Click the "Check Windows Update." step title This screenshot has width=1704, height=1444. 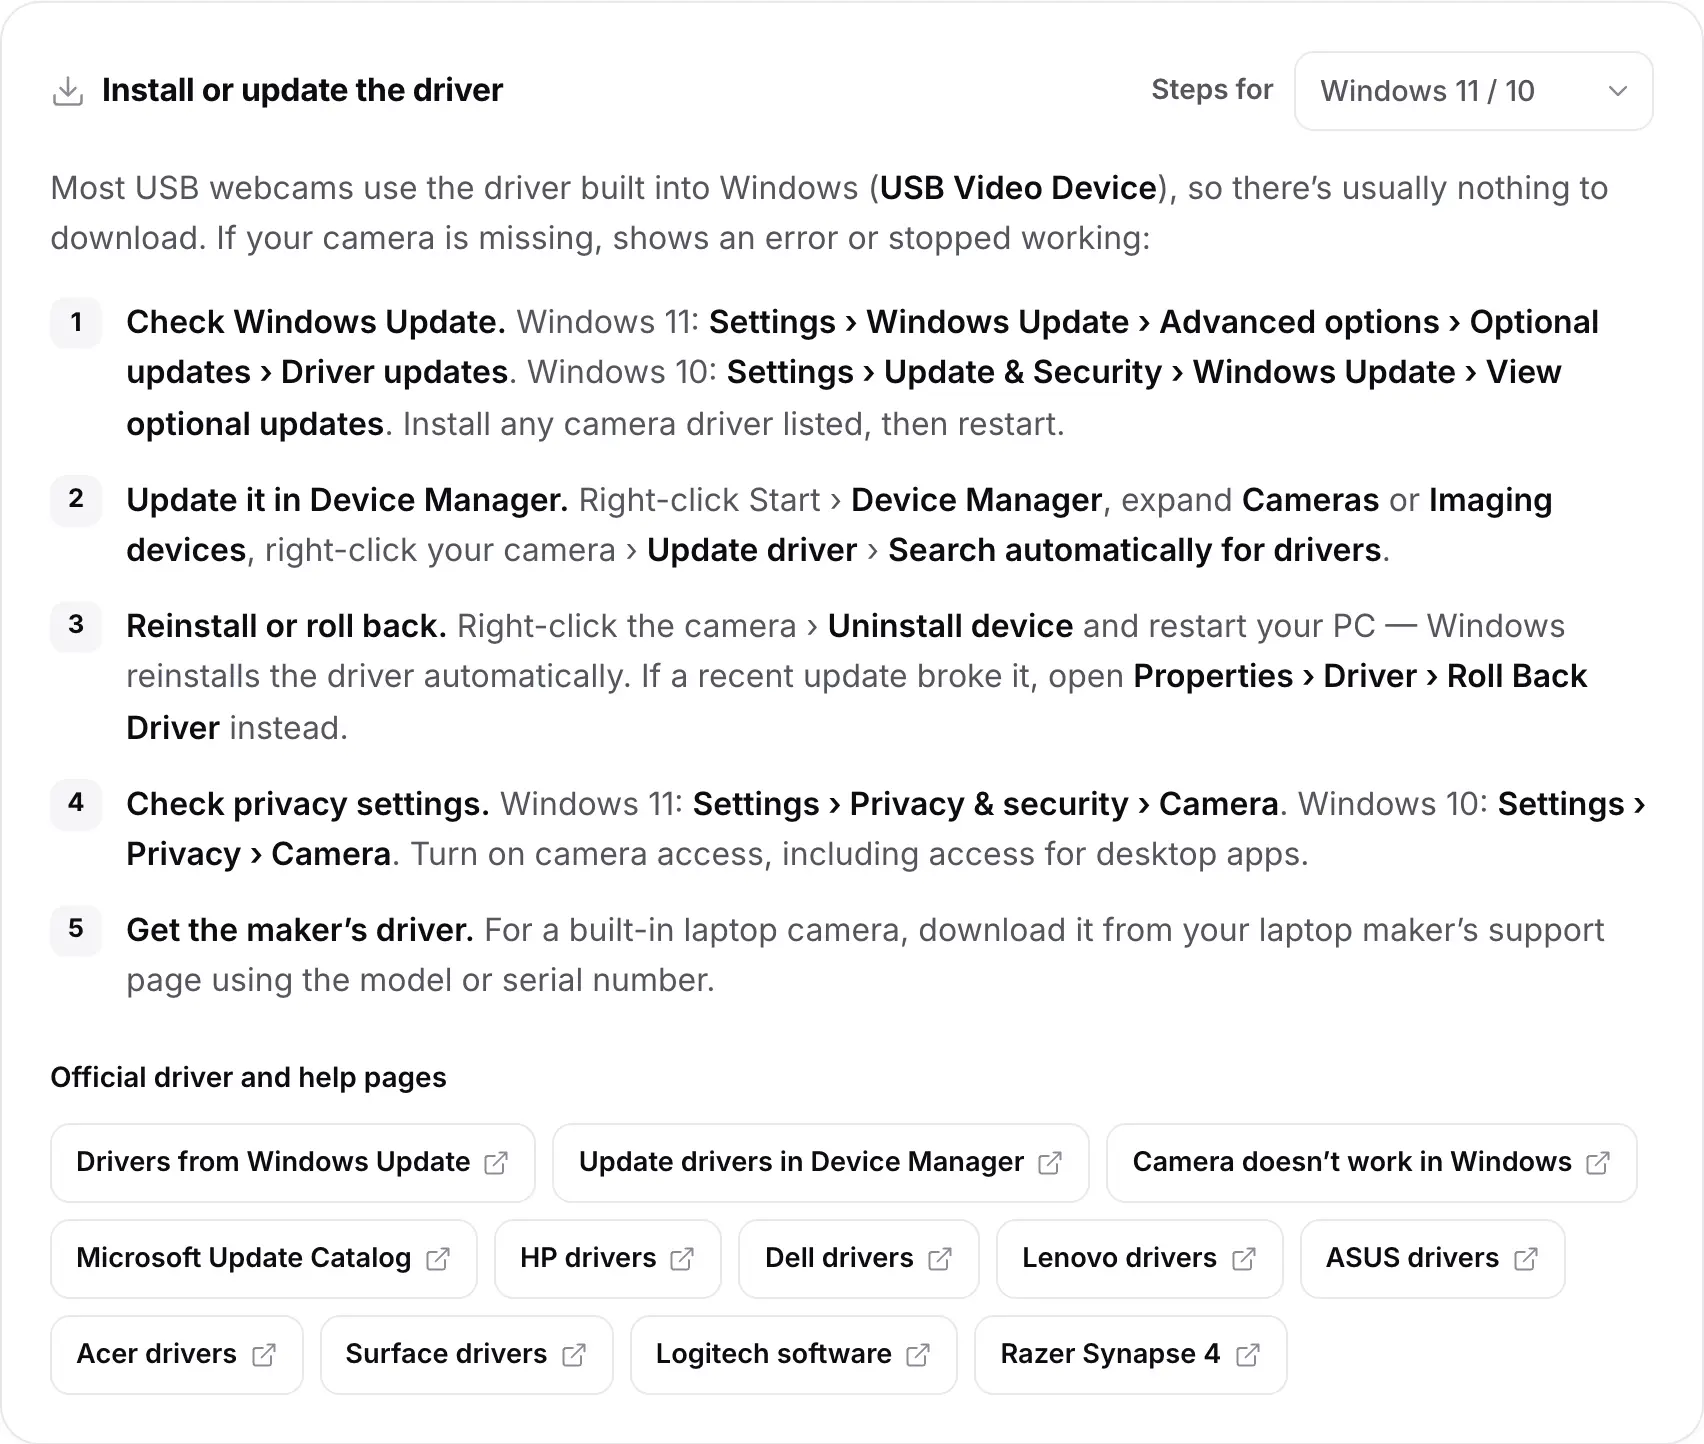tap(316, 322)
